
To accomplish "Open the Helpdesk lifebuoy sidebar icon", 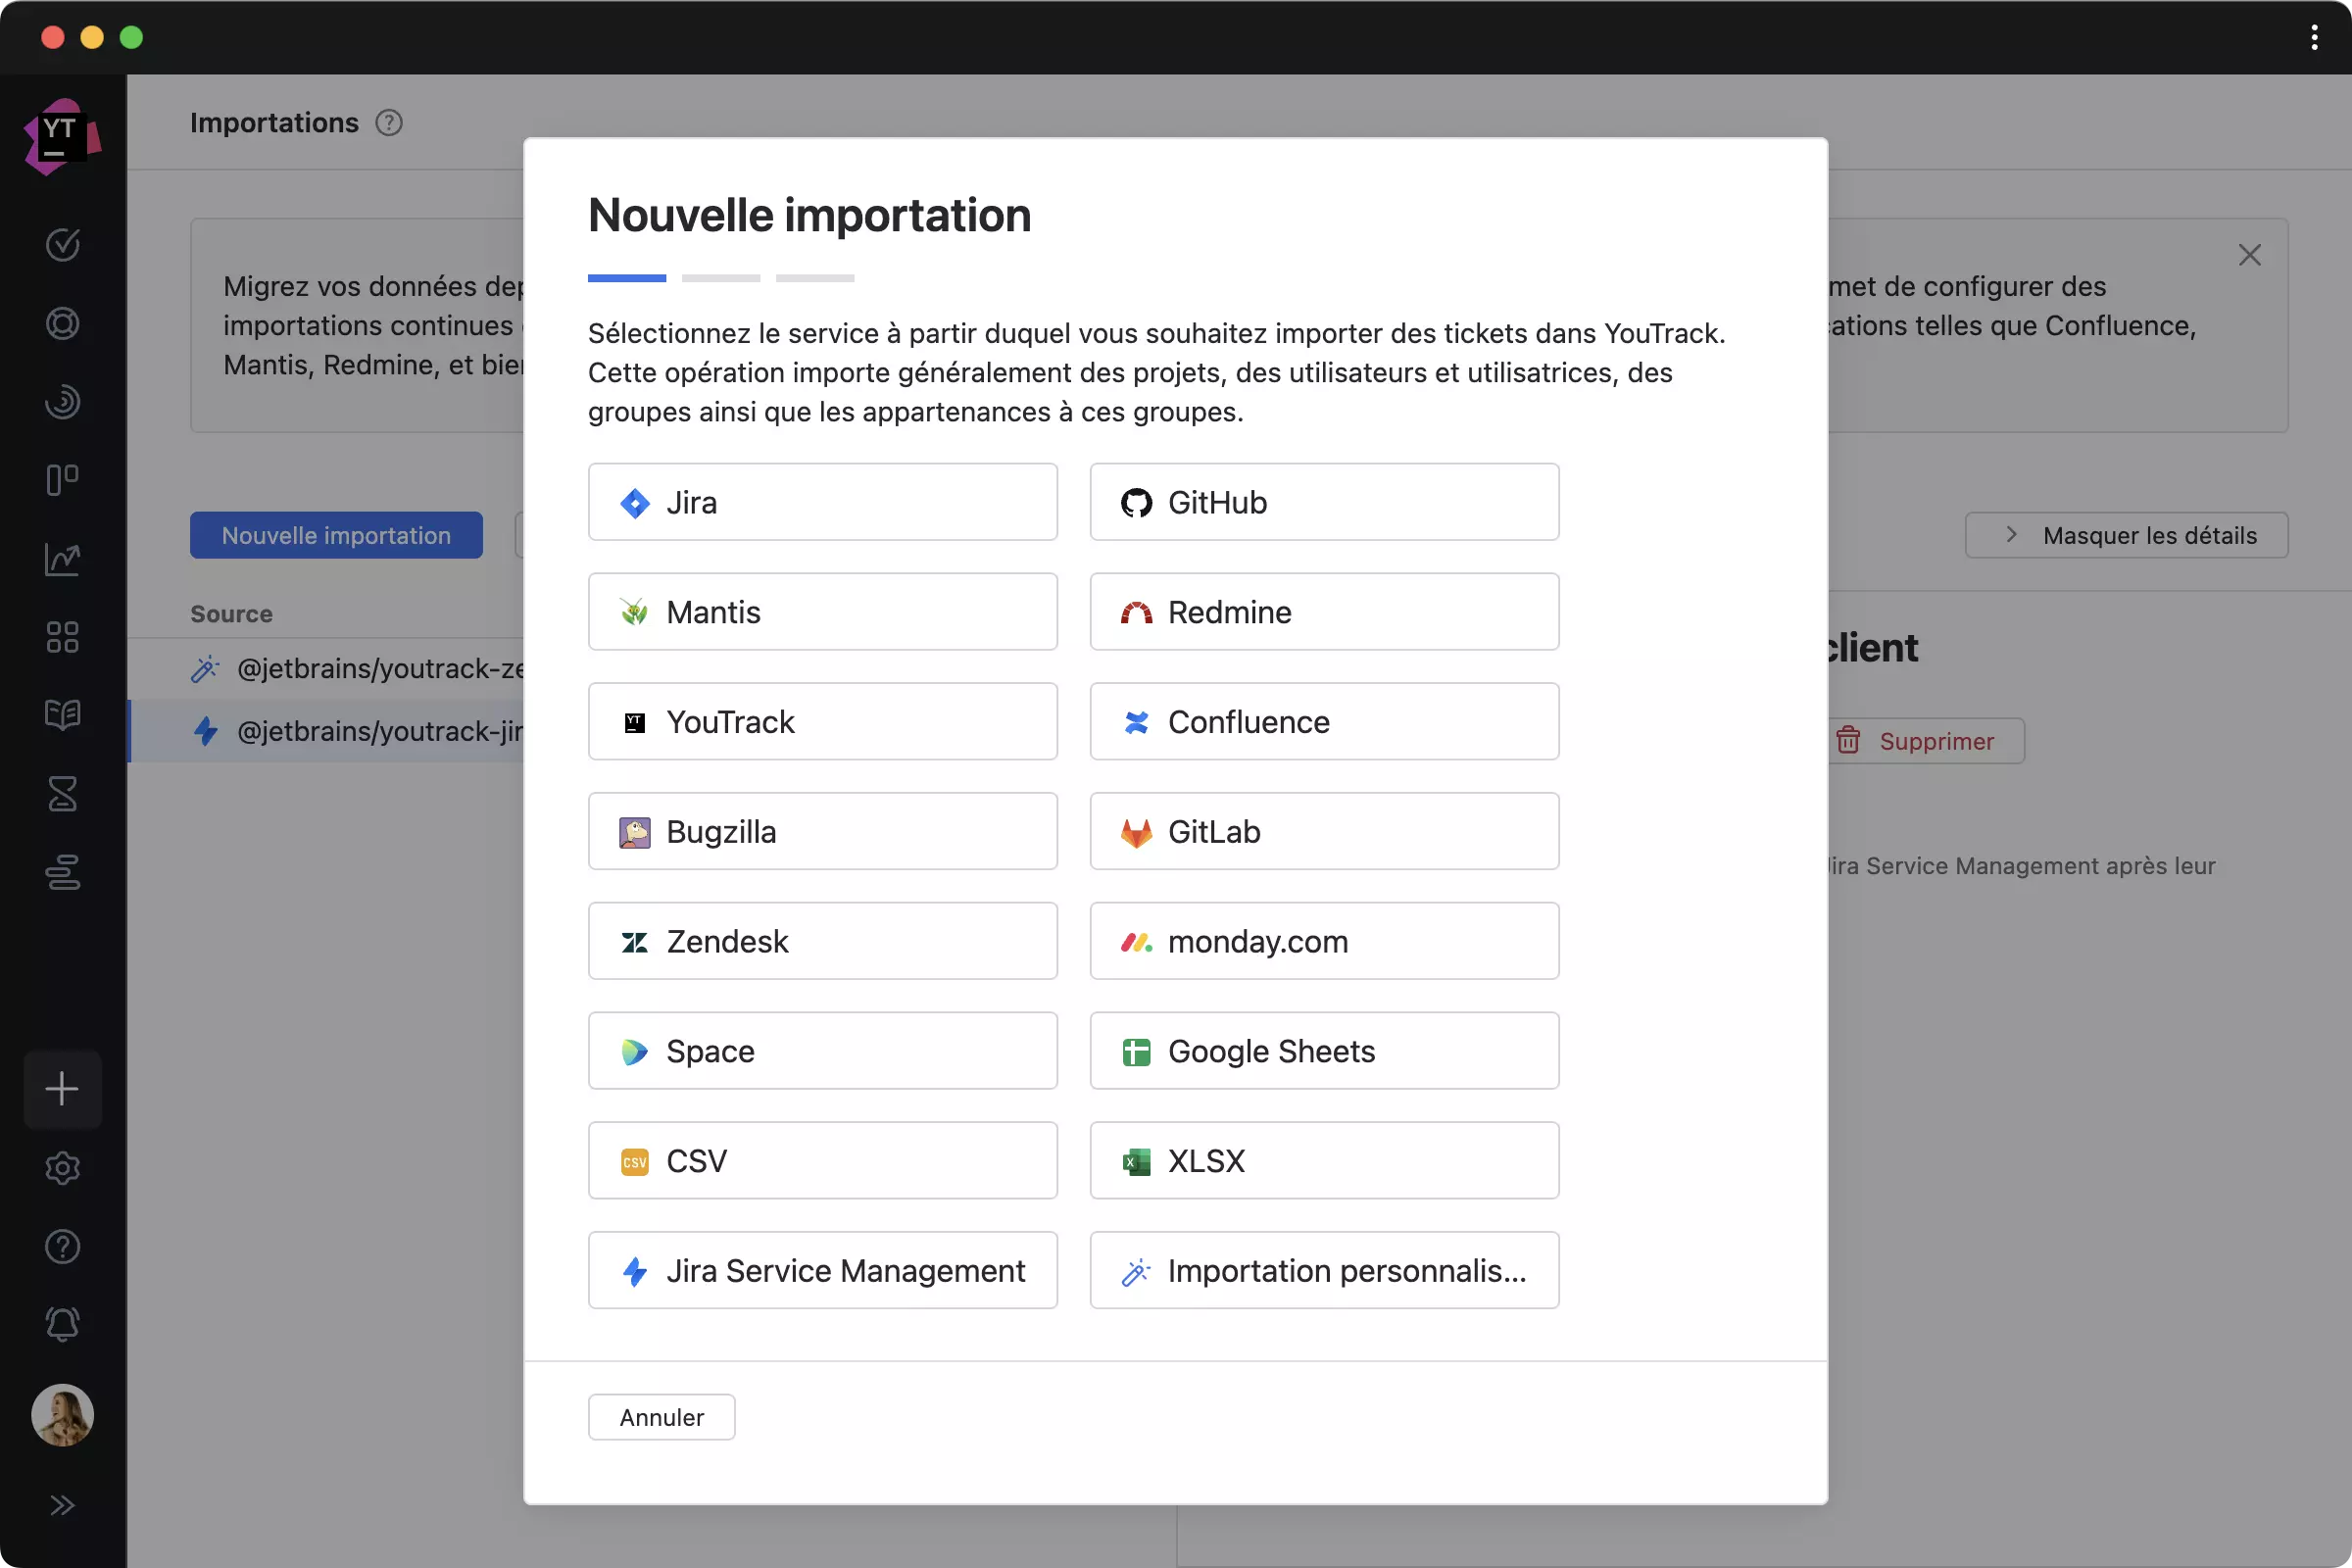I will 62,323.
